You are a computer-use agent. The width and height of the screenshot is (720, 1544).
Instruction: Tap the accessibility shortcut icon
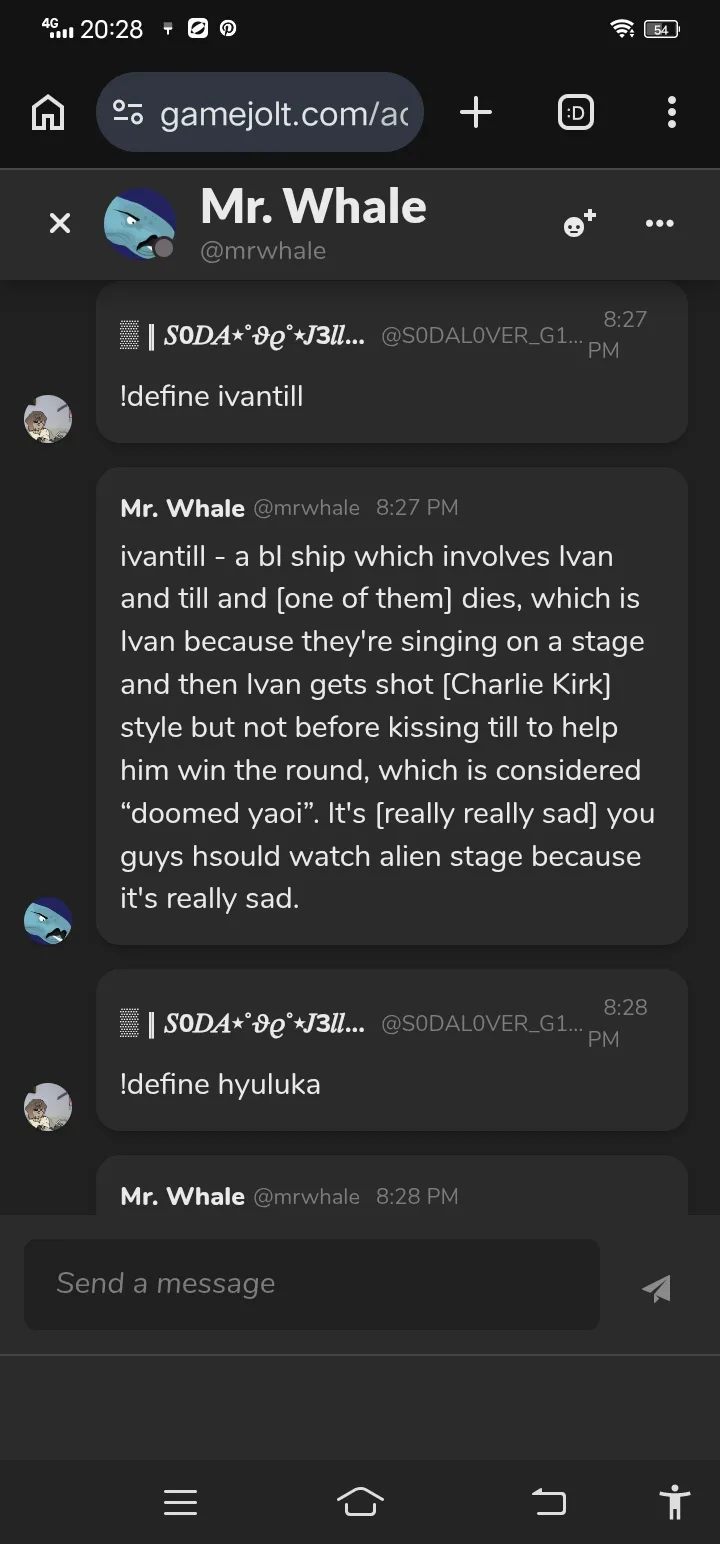tap(675, 1502)
